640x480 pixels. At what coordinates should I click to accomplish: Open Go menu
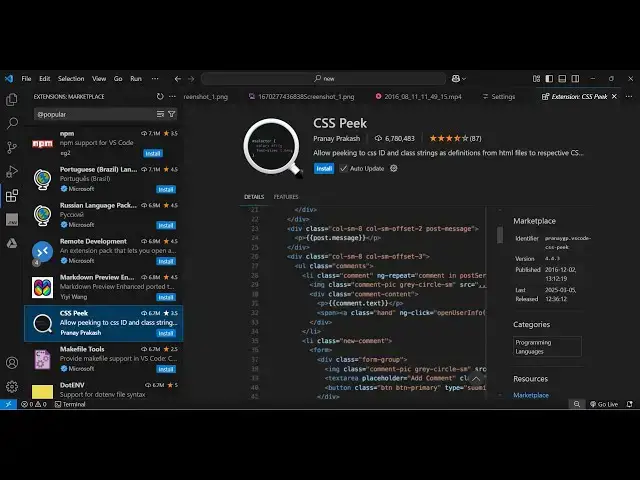pyautogui.click(x=118, y=79)
